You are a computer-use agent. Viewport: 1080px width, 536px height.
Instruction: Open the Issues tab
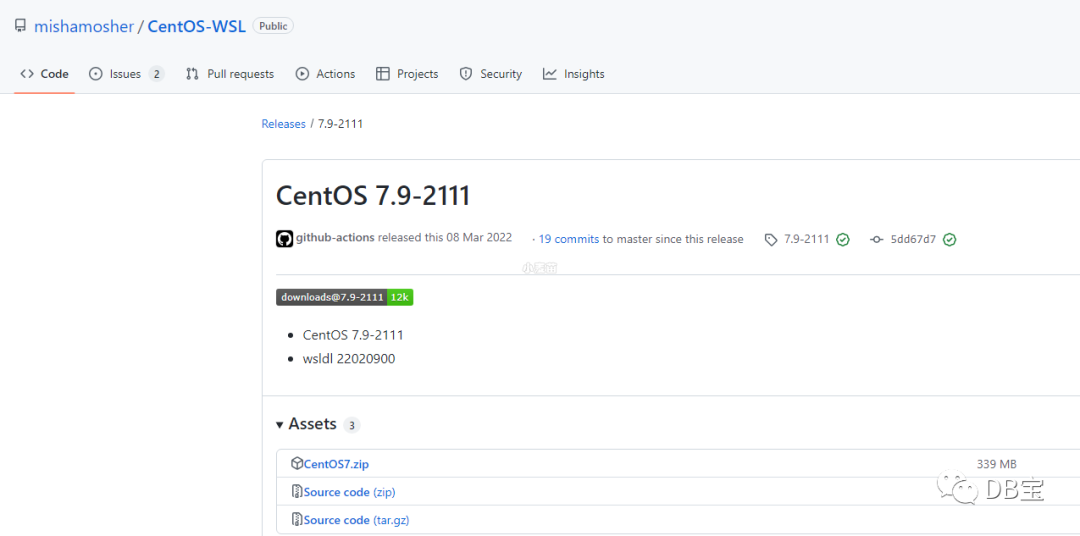tap(127, 74)
